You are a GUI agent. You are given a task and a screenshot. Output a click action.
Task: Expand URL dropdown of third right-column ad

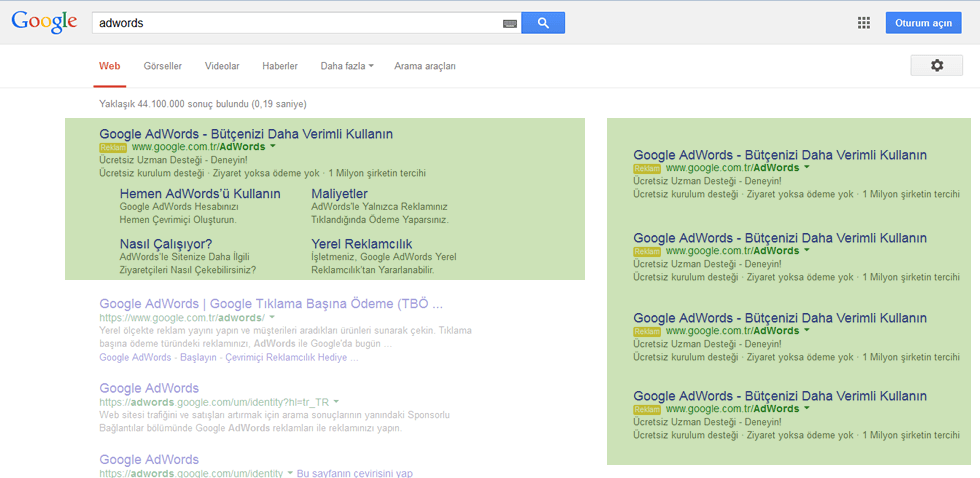pos(807,330)
